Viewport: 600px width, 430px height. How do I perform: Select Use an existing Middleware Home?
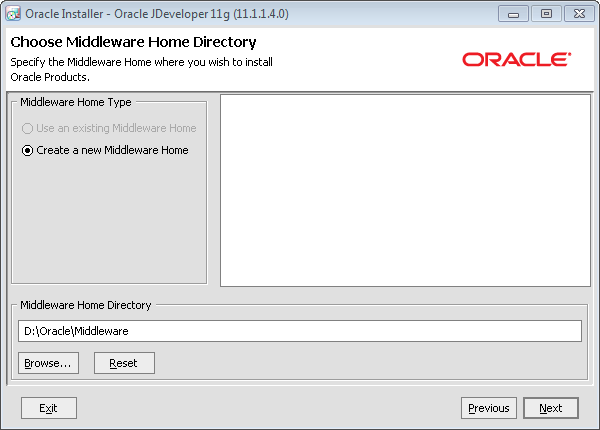[x=109, y=128]
